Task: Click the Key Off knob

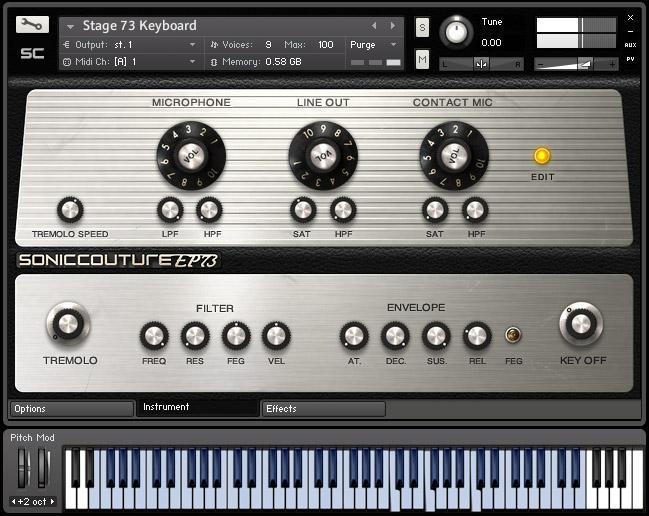Action: [x=581, y=324]
